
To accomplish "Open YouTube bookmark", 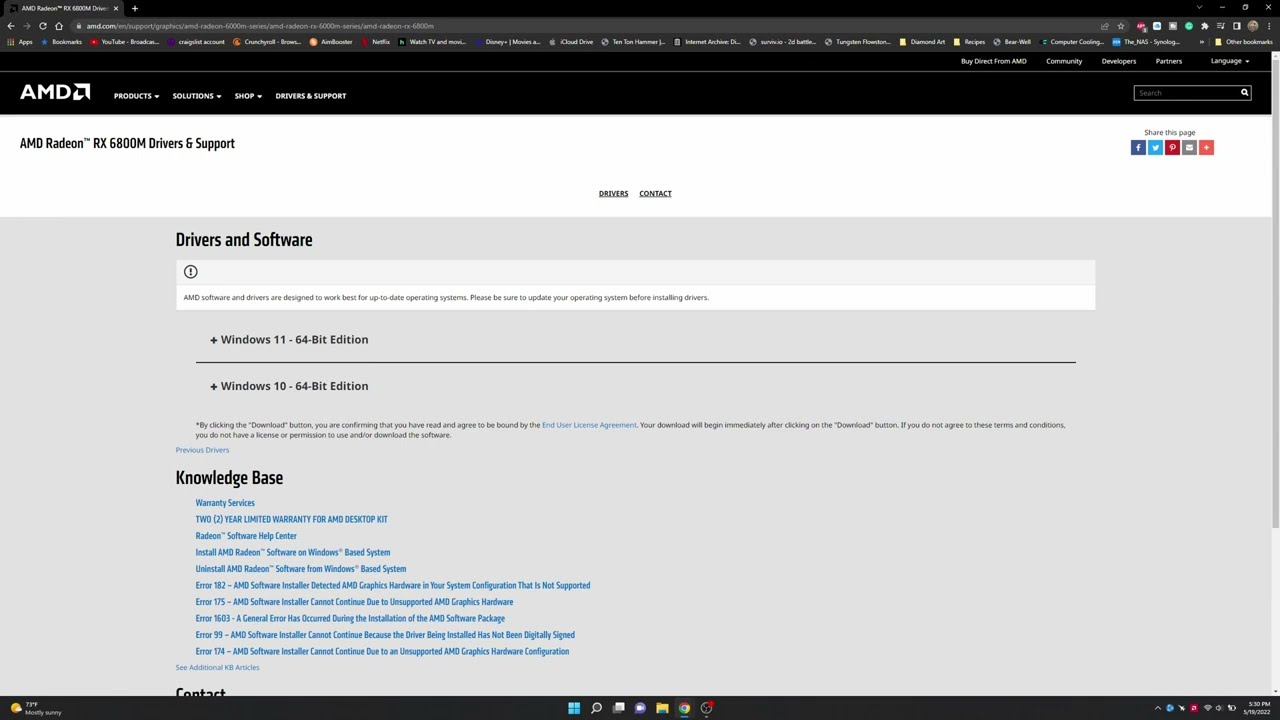I will [x=124, y=42].
